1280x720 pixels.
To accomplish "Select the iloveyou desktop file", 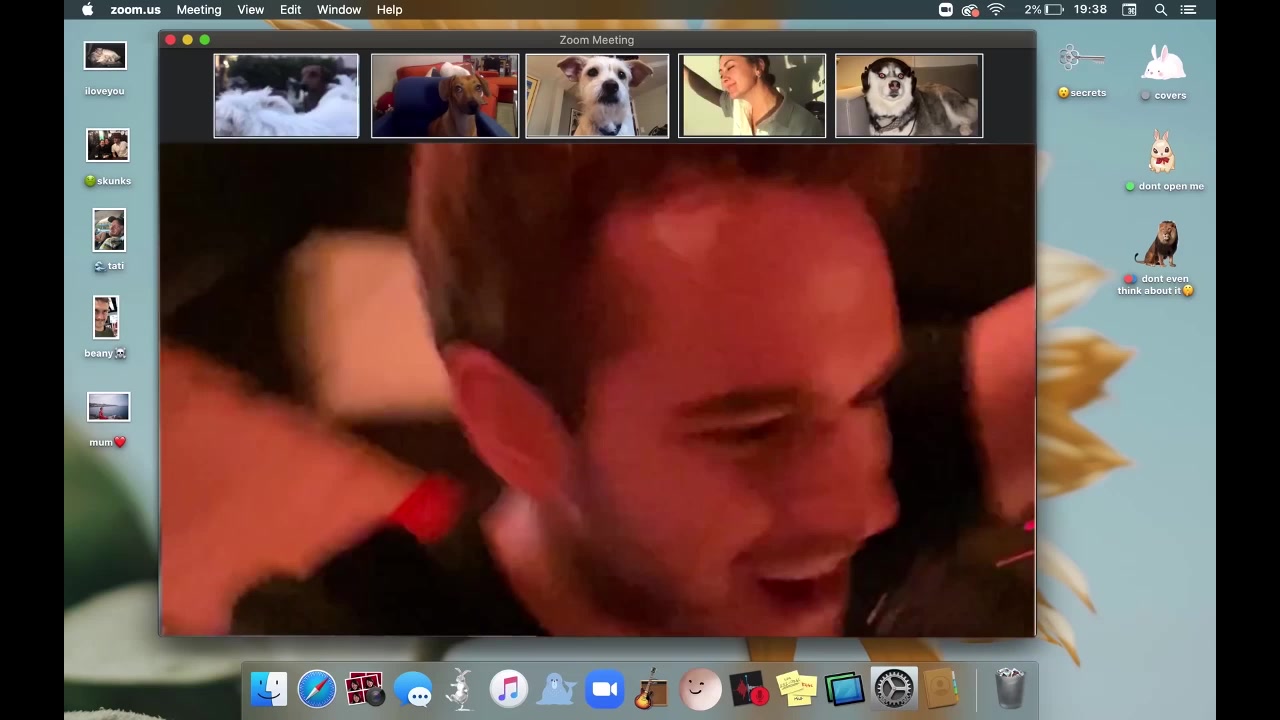I will tap(105, 68).
